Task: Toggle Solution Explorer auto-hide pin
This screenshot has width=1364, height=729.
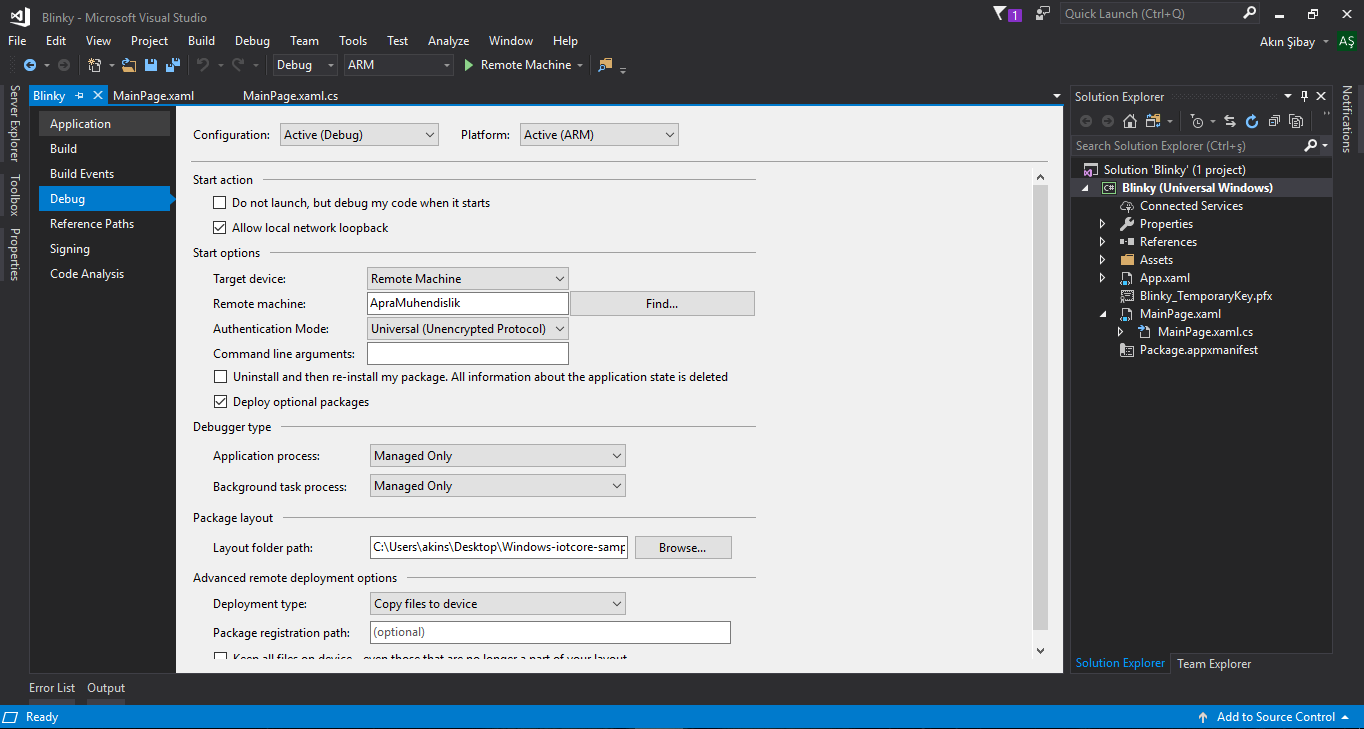Action: click(x=1304, y=96)
